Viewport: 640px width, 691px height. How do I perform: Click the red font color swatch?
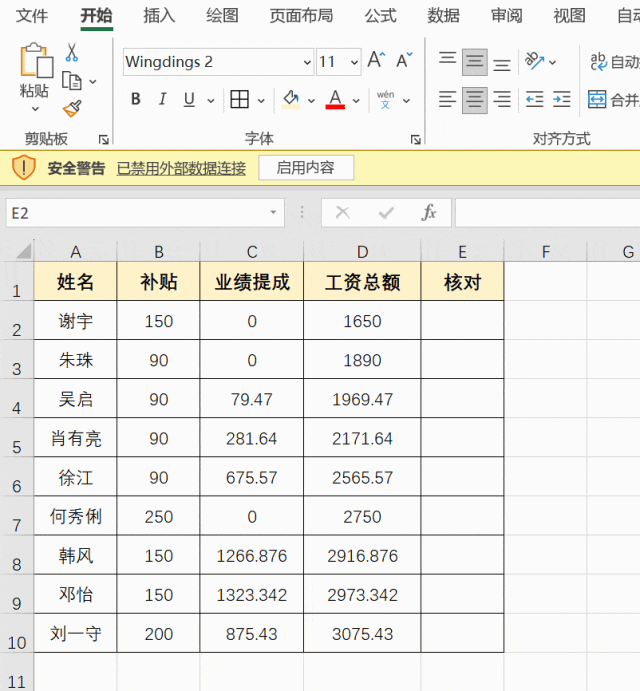tap(335, 100)
